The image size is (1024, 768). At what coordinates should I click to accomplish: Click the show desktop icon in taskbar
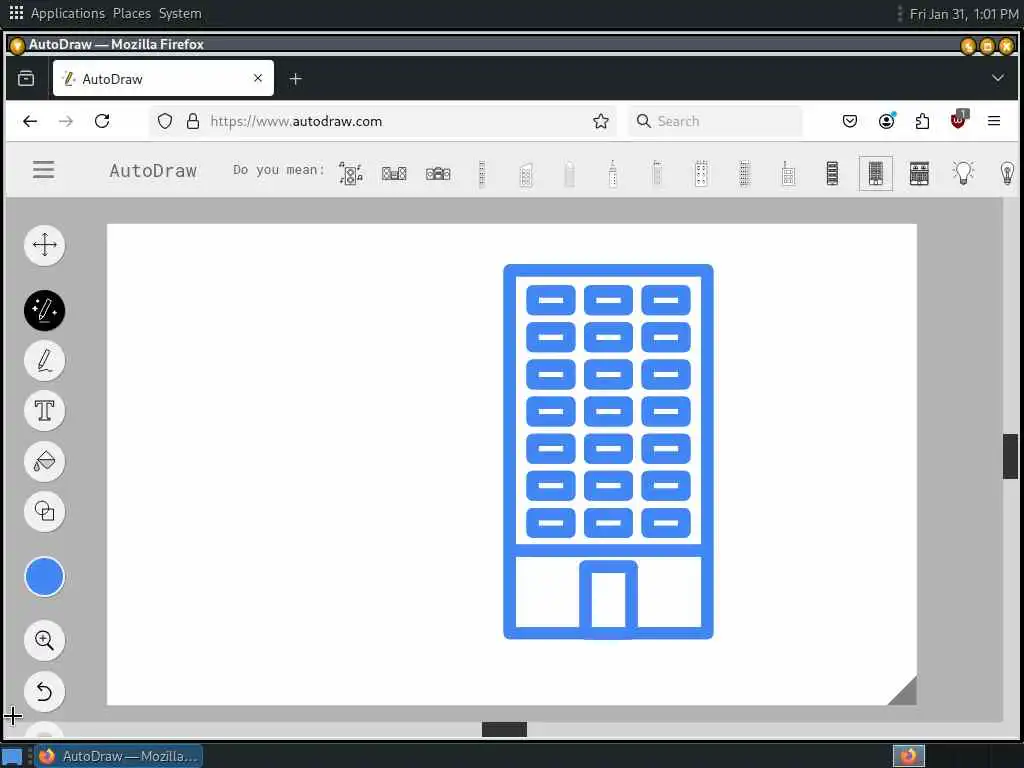coord(12,757)
